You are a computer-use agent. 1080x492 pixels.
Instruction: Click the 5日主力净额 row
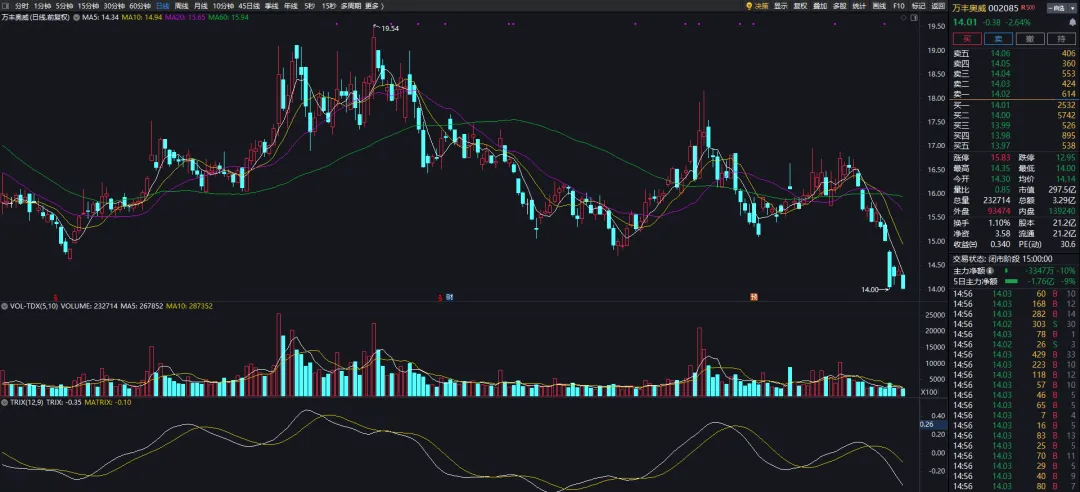click(x=1014, y=281)
